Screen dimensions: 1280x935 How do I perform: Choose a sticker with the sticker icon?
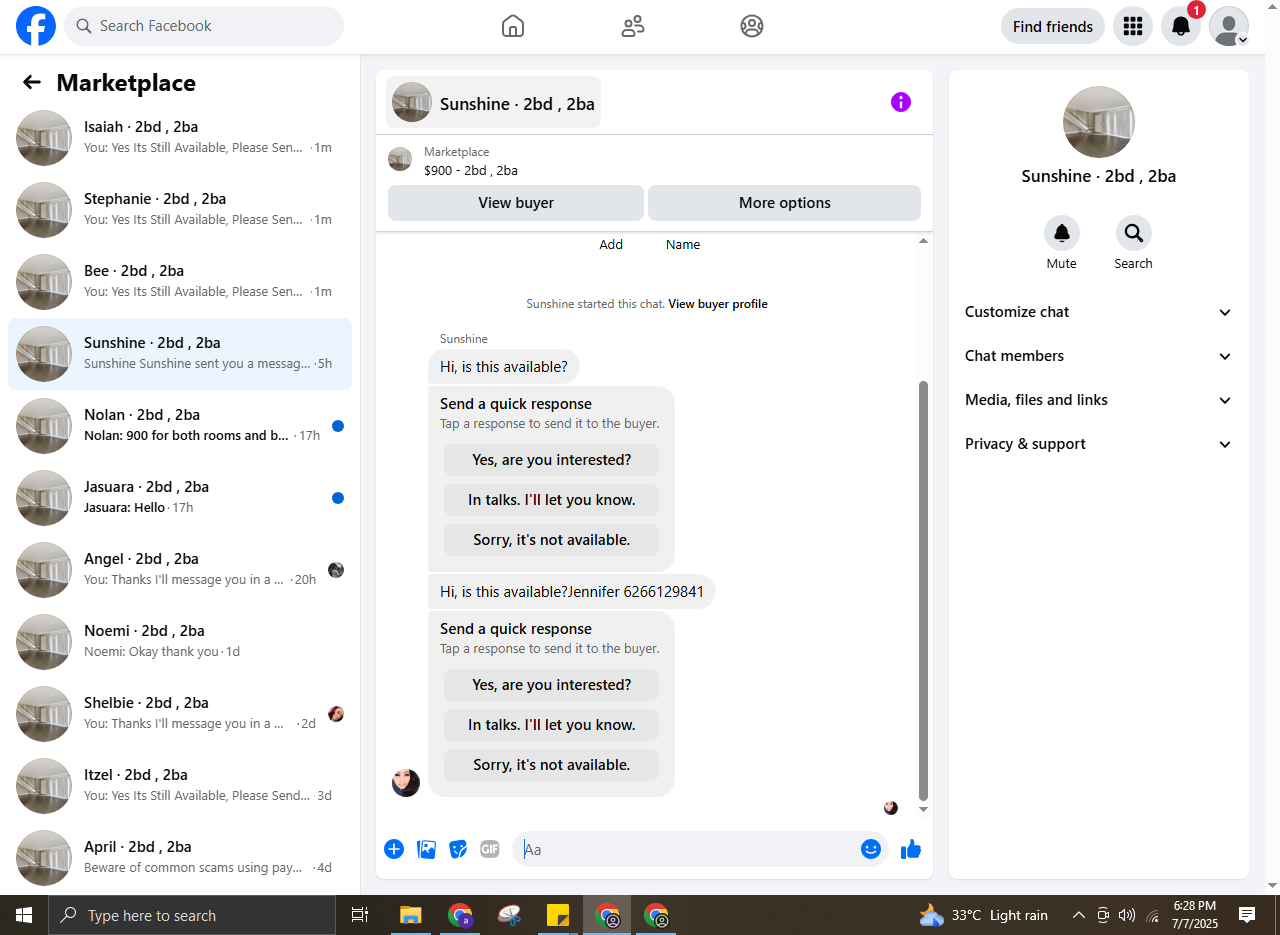[x=459, y=849]
